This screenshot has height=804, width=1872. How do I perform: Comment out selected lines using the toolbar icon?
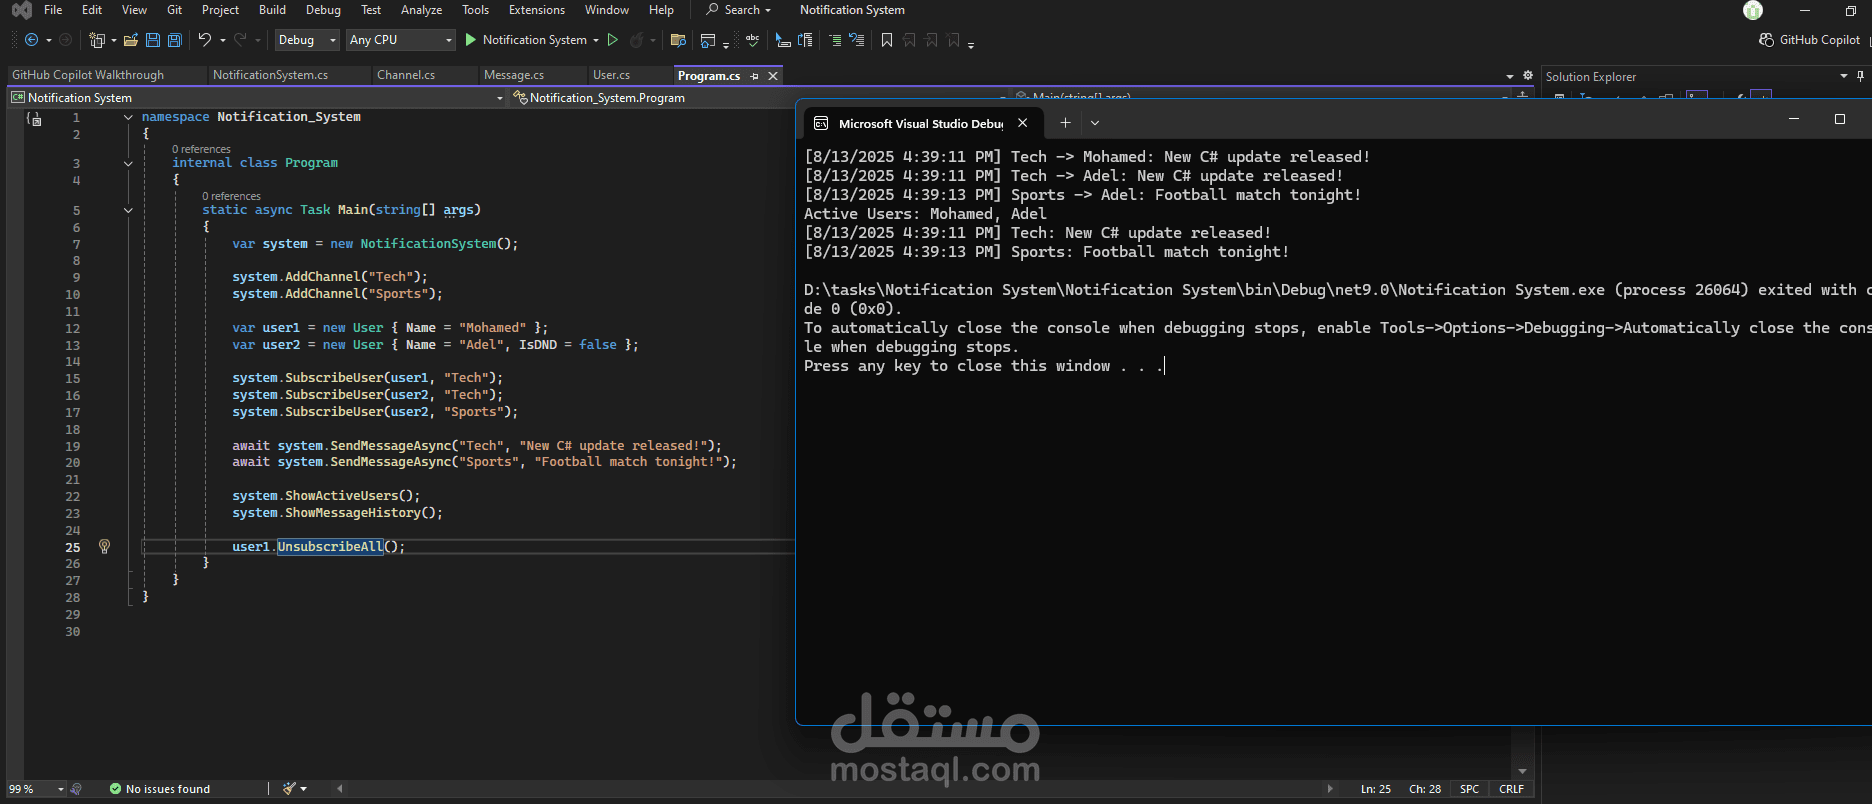(x=835, y=40)
